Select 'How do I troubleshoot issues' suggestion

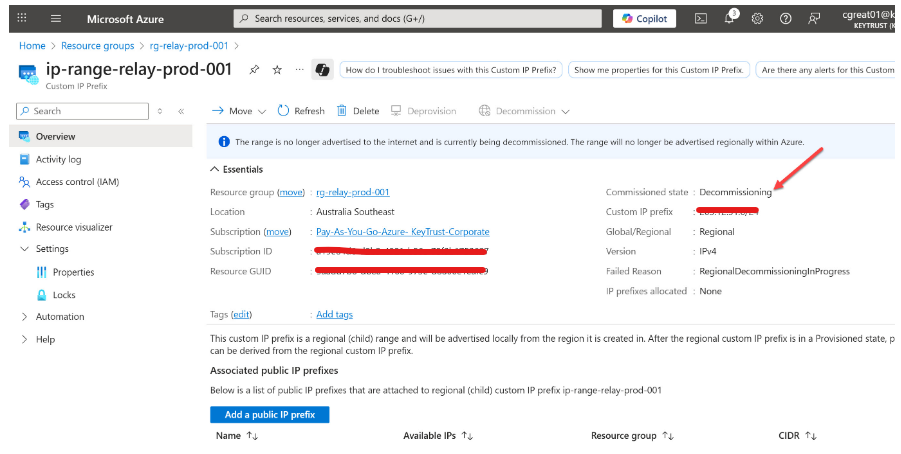(x=451, y=70)
